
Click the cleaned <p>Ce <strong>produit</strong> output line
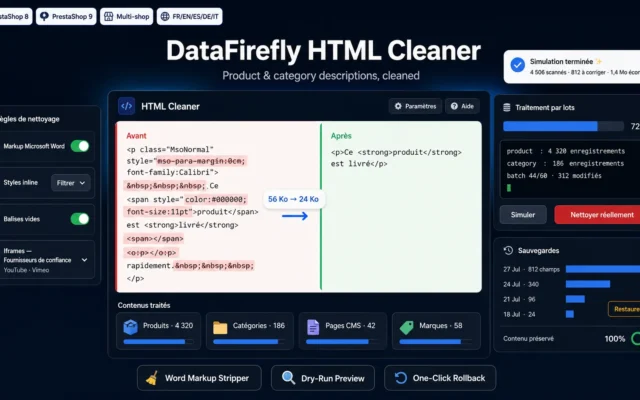click(x=396, y=152)
